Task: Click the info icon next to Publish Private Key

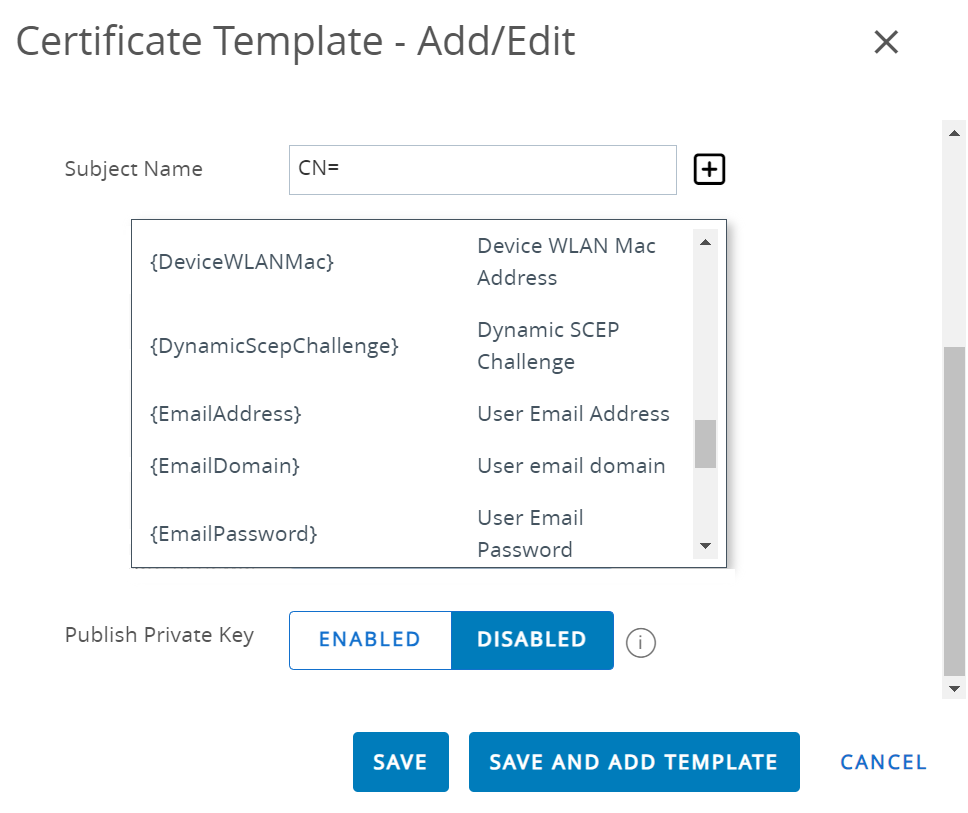Action: point(640,643)
